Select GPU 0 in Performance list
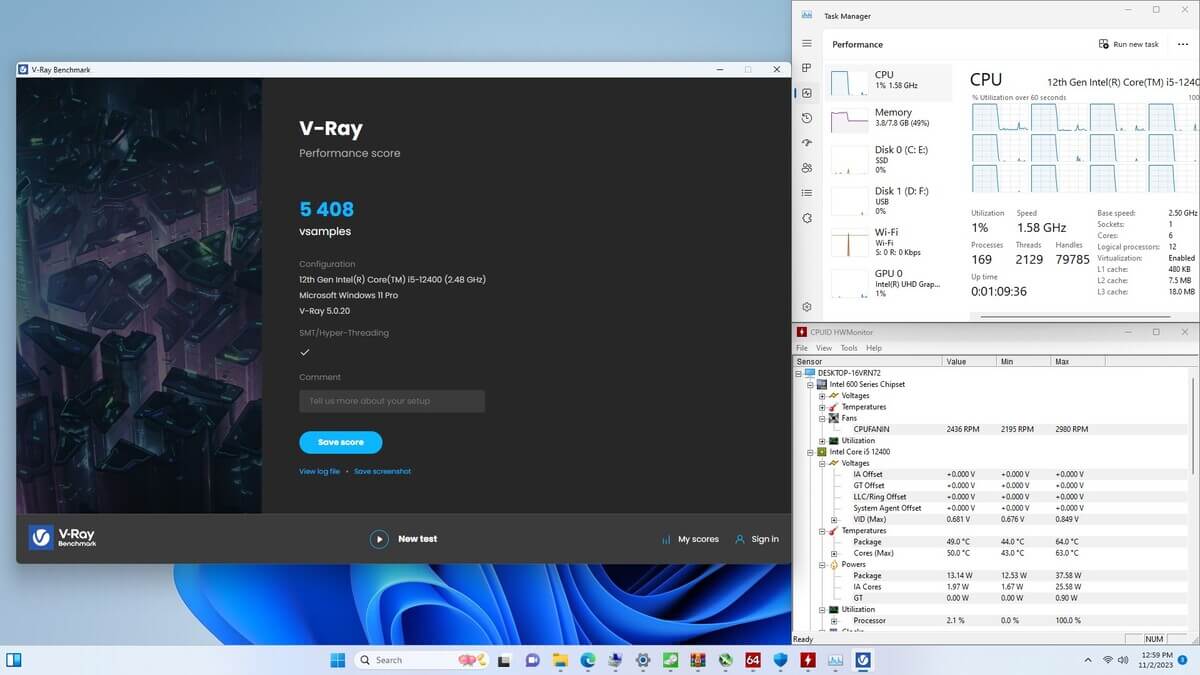 (888, 282)
